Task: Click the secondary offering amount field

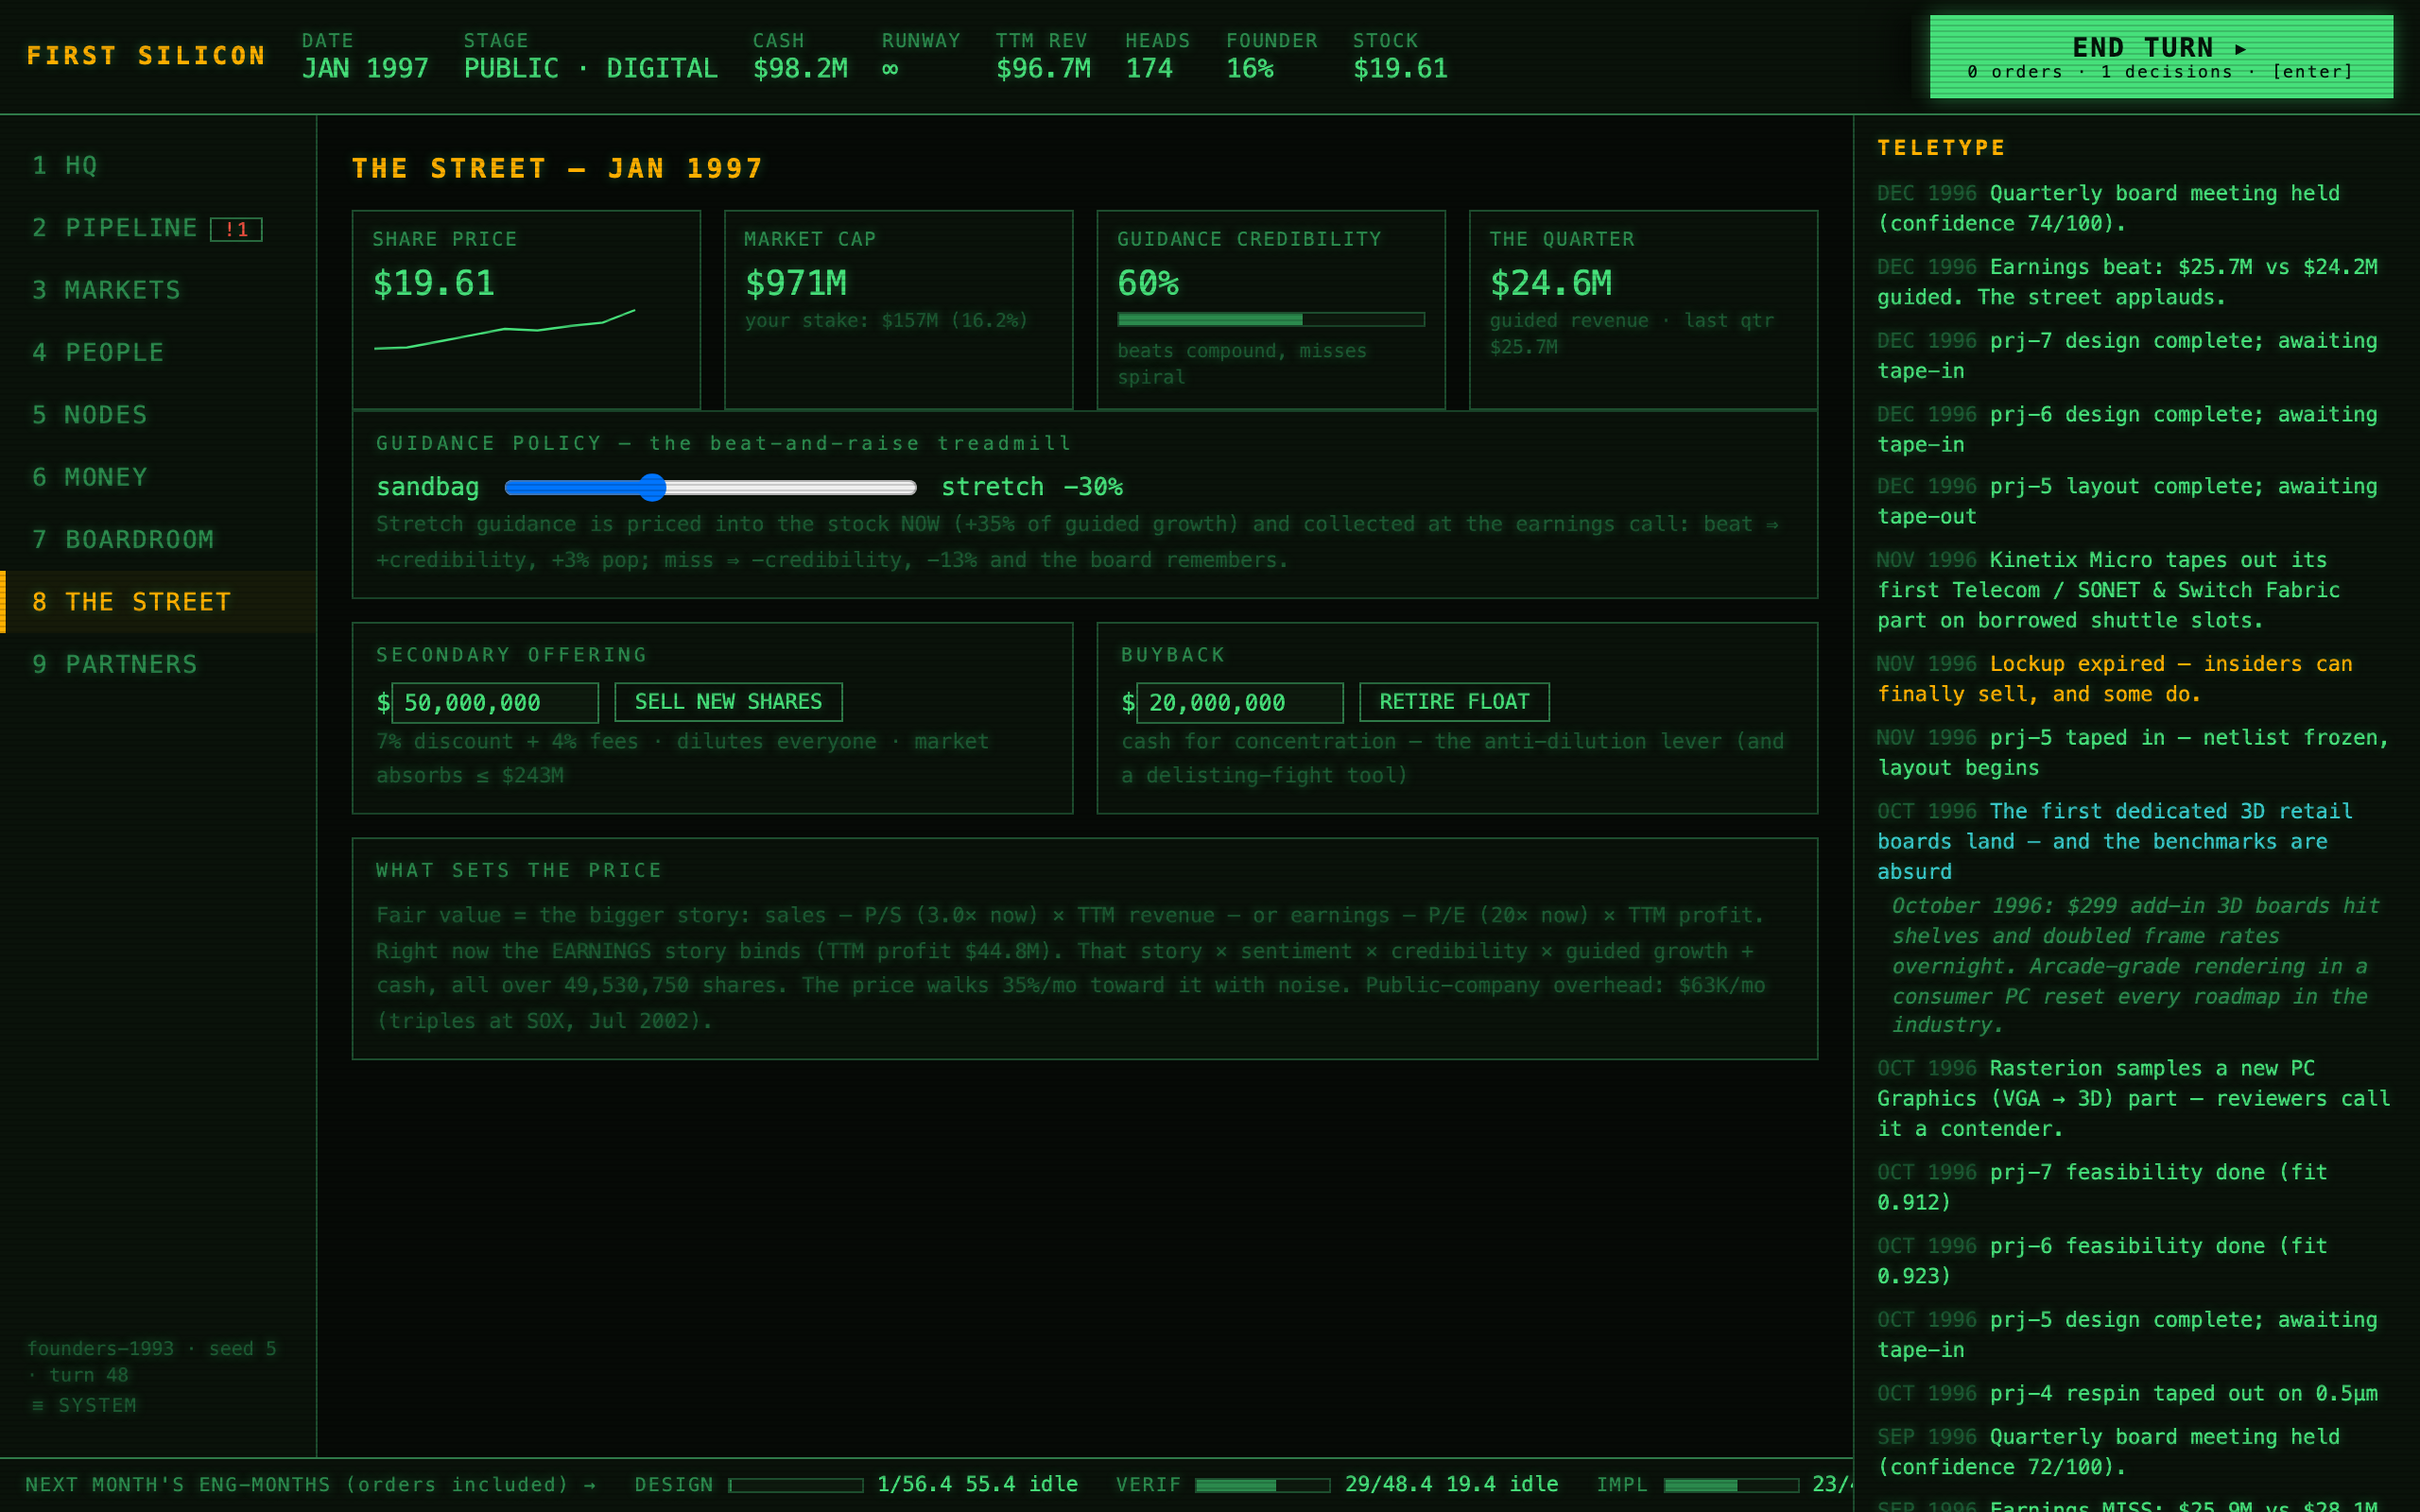Action: pos(495,703)
